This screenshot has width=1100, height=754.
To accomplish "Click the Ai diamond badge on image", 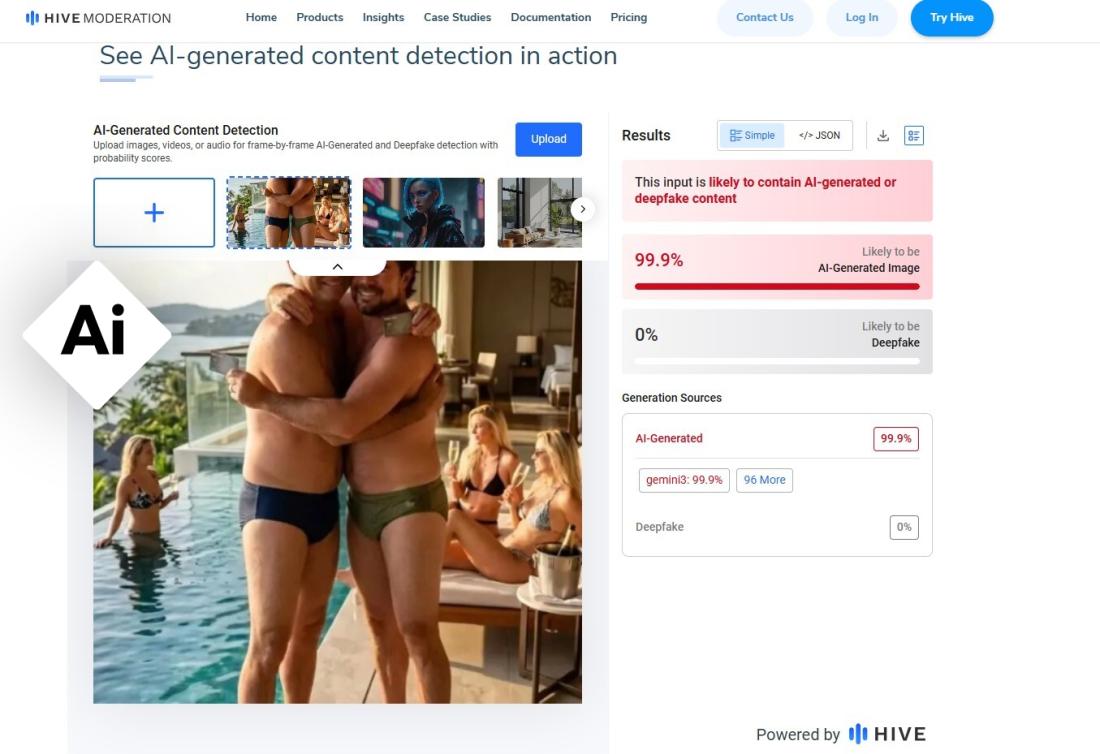I will pyautogui.click(x=97, y=335).
